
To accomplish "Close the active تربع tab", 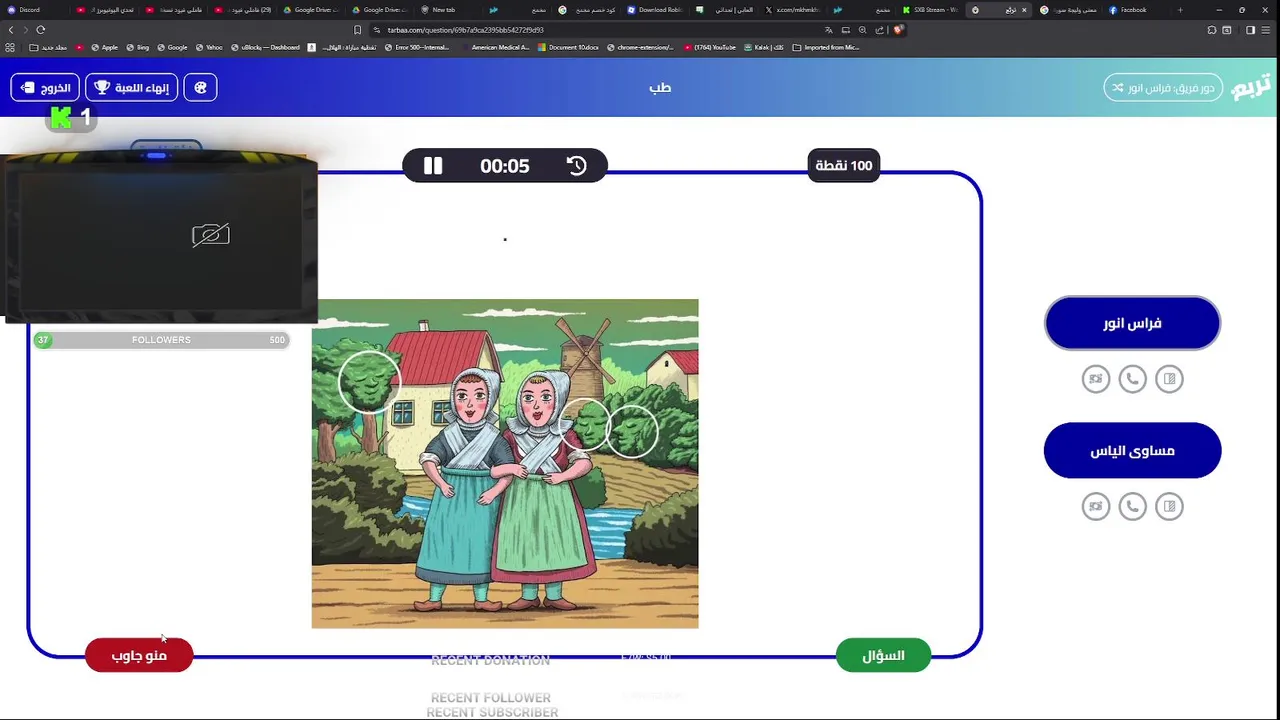I will pyautogui.click(x=1024, y=10).
